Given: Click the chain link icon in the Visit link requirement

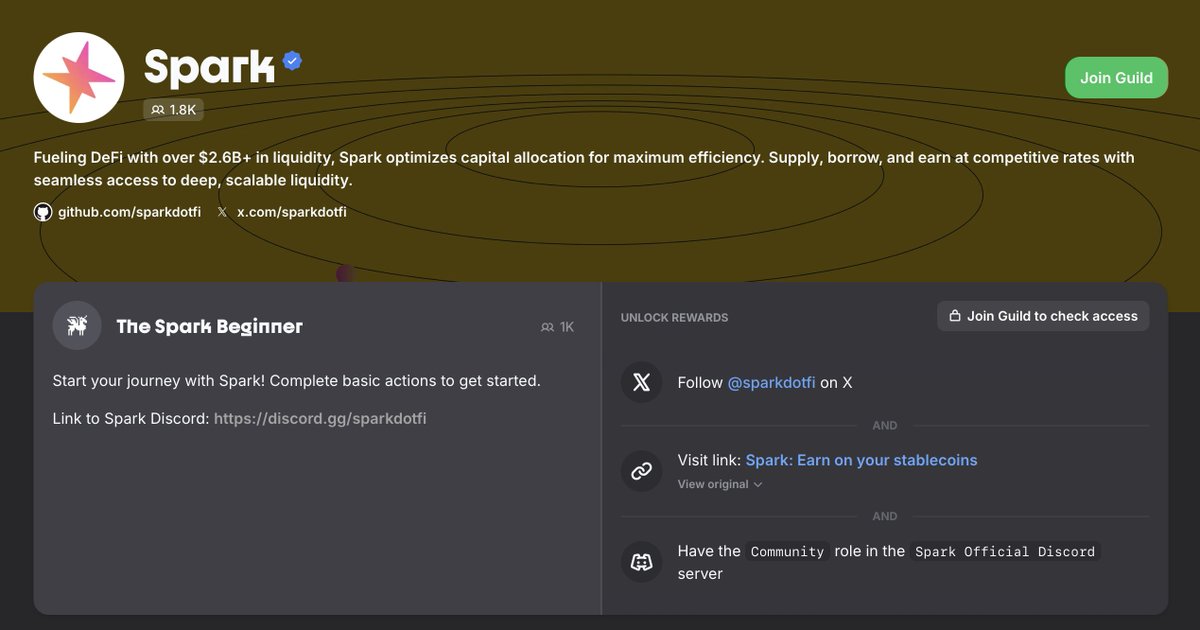Looking at the screenshot, I should coord(642,470).
